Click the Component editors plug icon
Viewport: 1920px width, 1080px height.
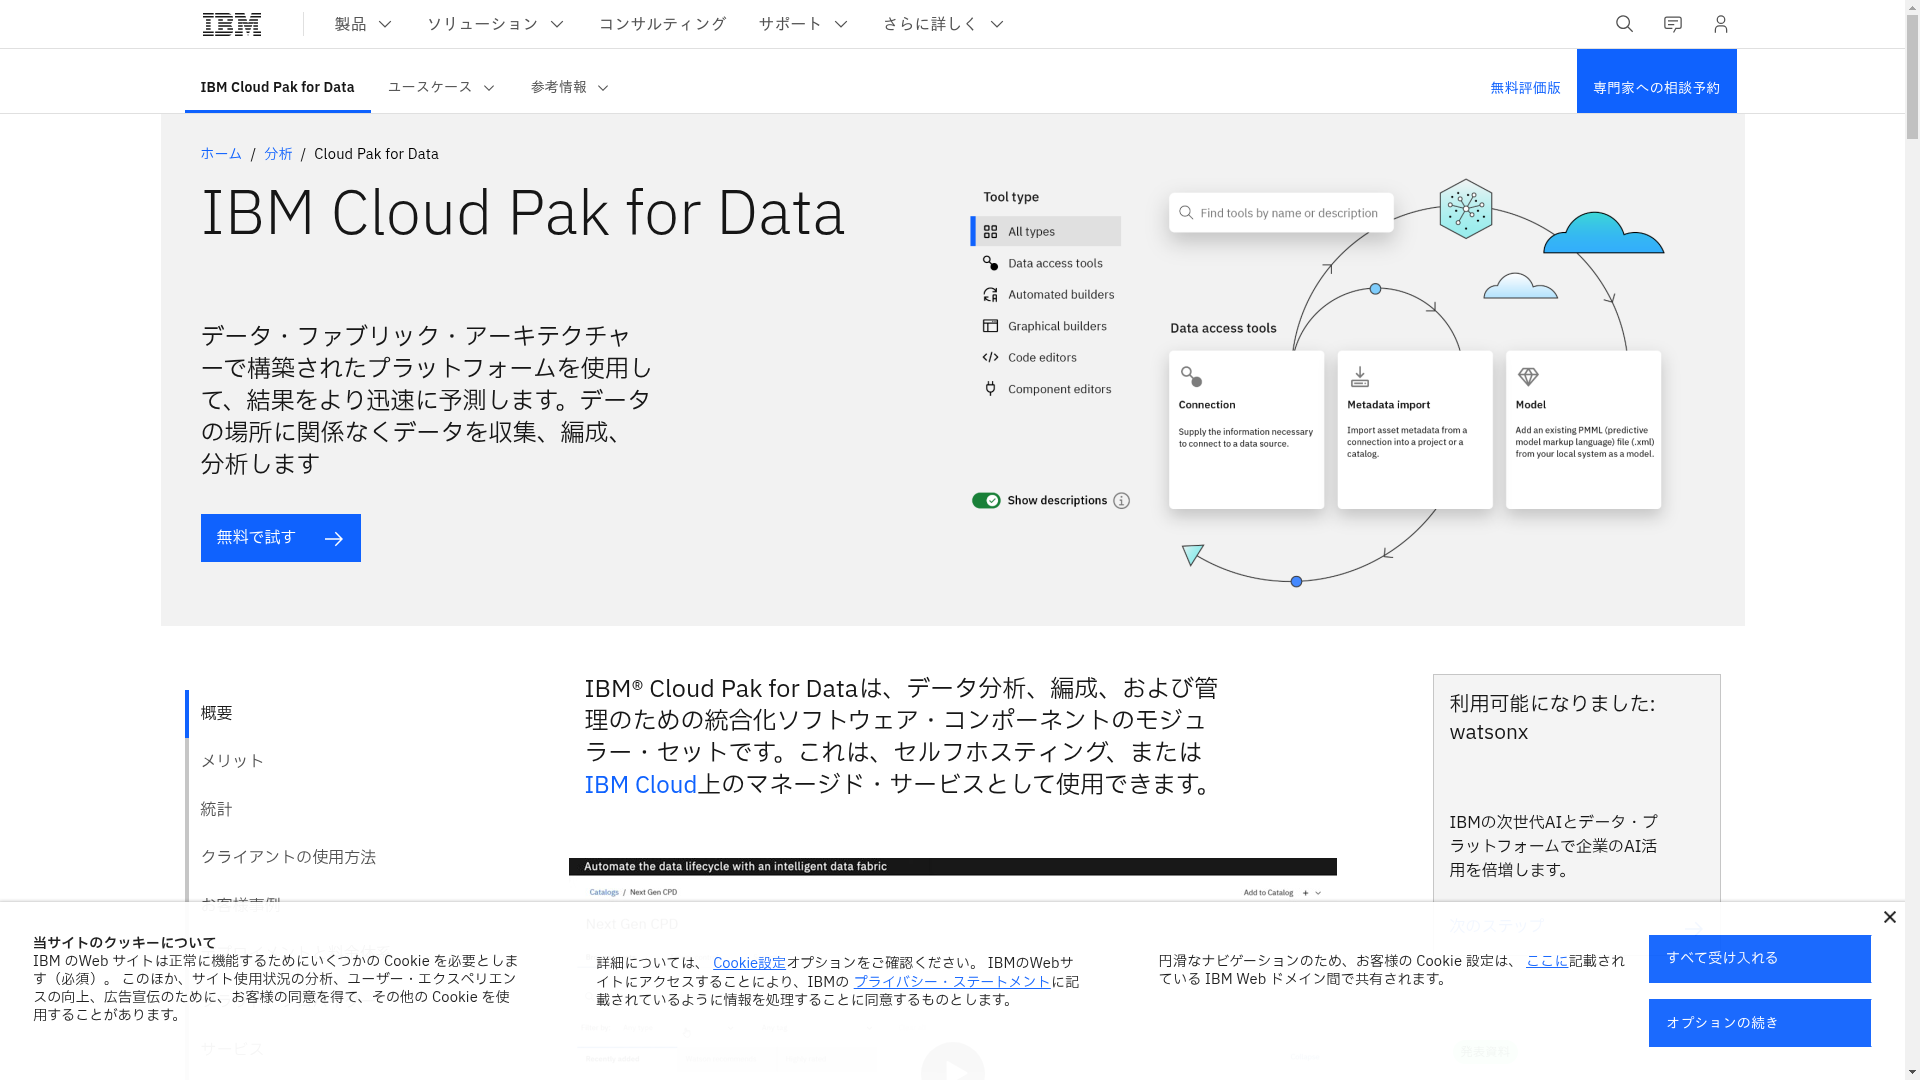click(990, 389)
